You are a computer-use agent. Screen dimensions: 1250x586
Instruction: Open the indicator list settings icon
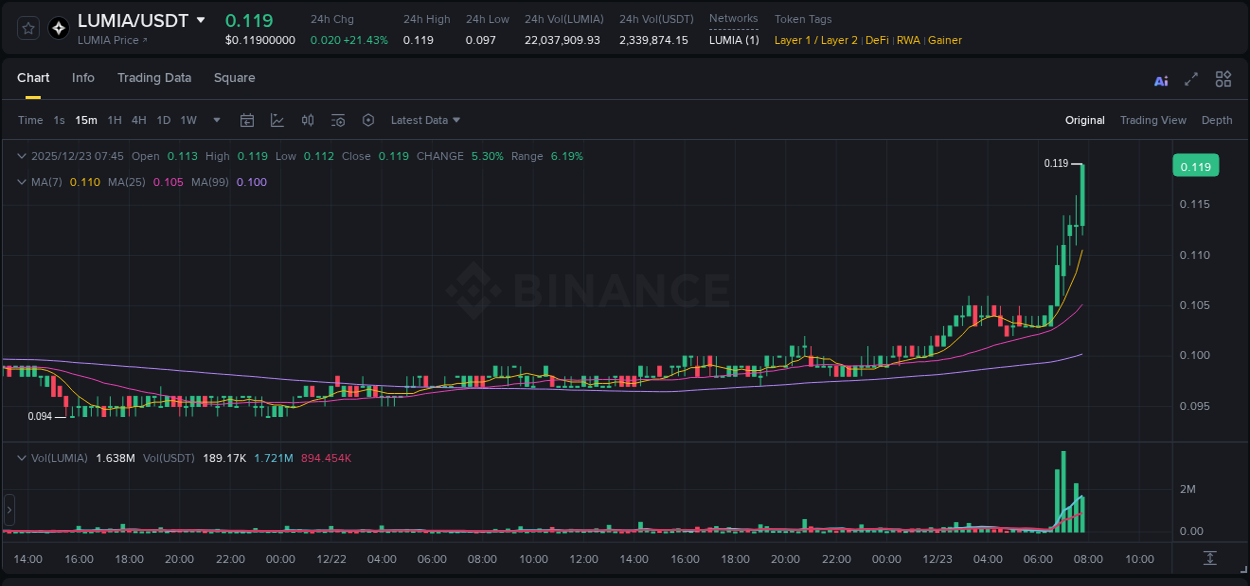[x=338, y=120]
